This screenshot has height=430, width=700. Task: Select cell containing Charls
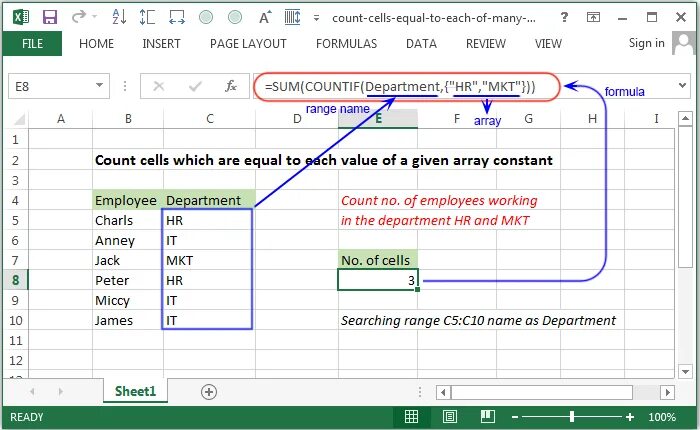(128, 221)
